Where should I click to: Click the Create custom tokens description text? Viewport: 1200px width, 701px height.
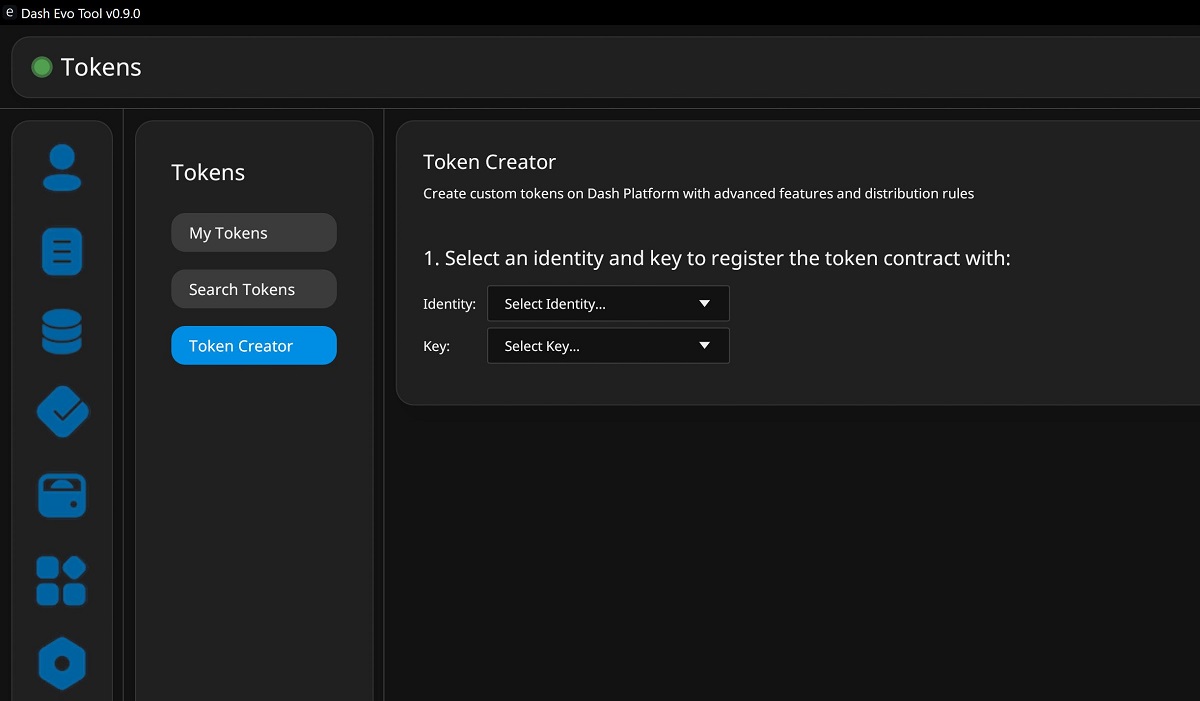(x=698, y=194)
